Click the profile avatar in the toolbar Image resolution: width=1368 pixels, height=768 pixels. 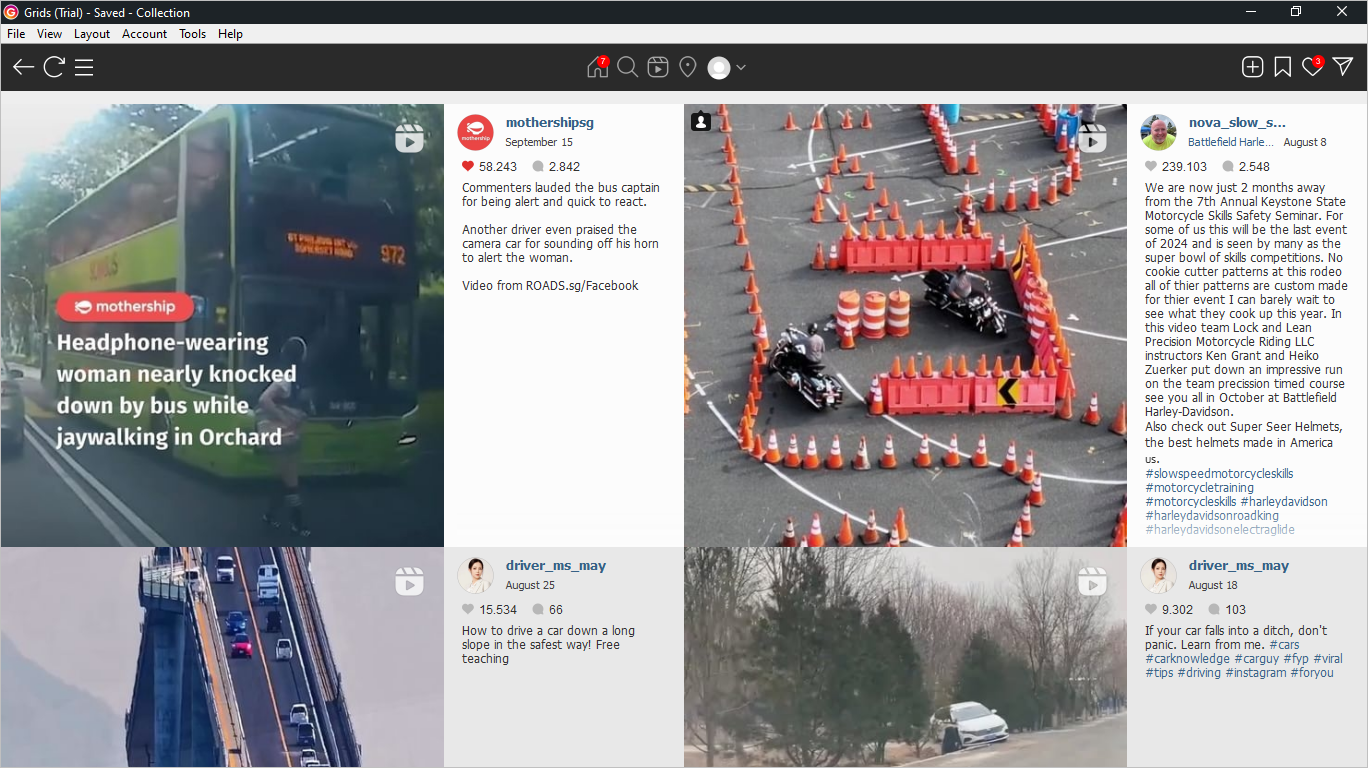(719, 68)
